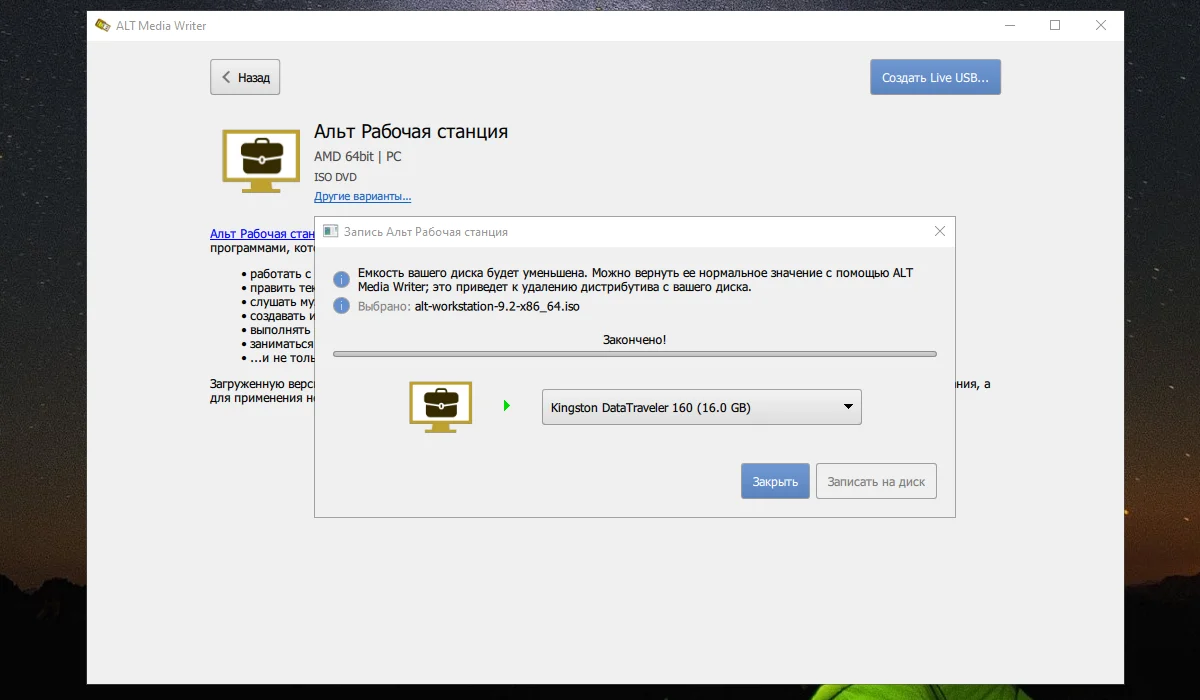Open the Kingston DataTraveler drive dropdown

tap(701, 407)
